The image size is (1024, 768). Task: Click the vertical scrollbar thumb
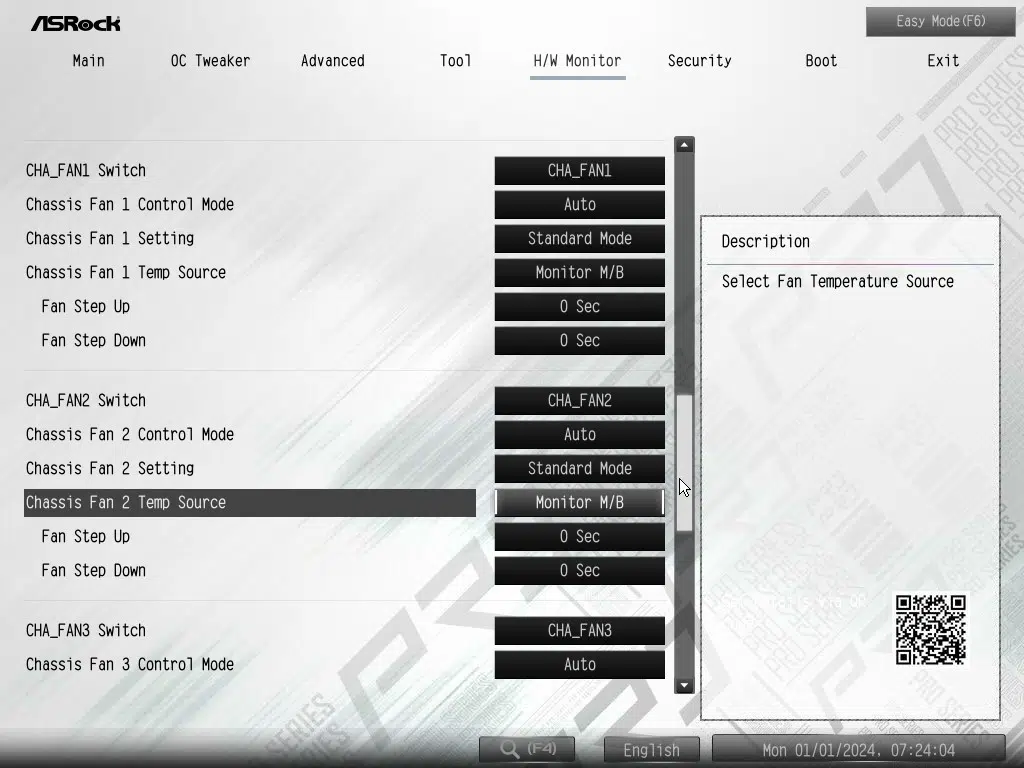click(684, 462)
